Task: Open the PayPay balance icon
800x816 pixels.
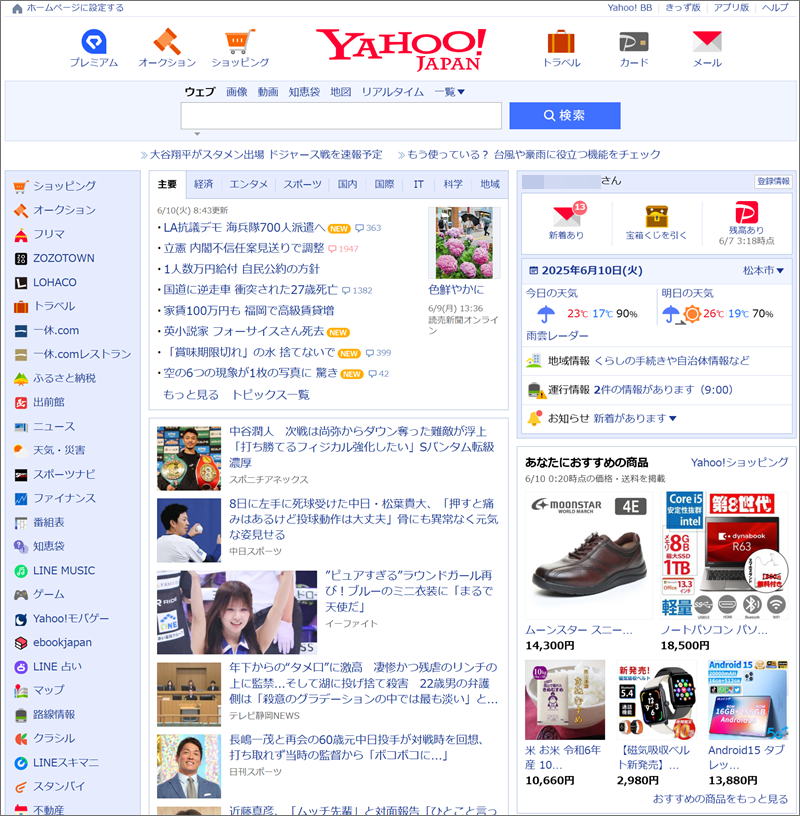Action: 746,212
